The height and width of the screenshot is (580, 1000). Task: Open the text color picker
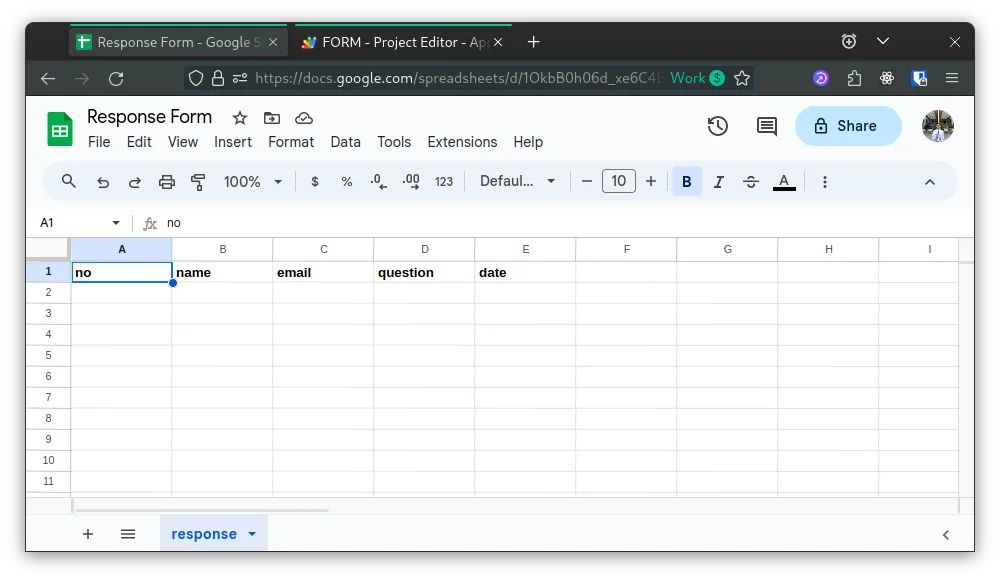[784, 181]
